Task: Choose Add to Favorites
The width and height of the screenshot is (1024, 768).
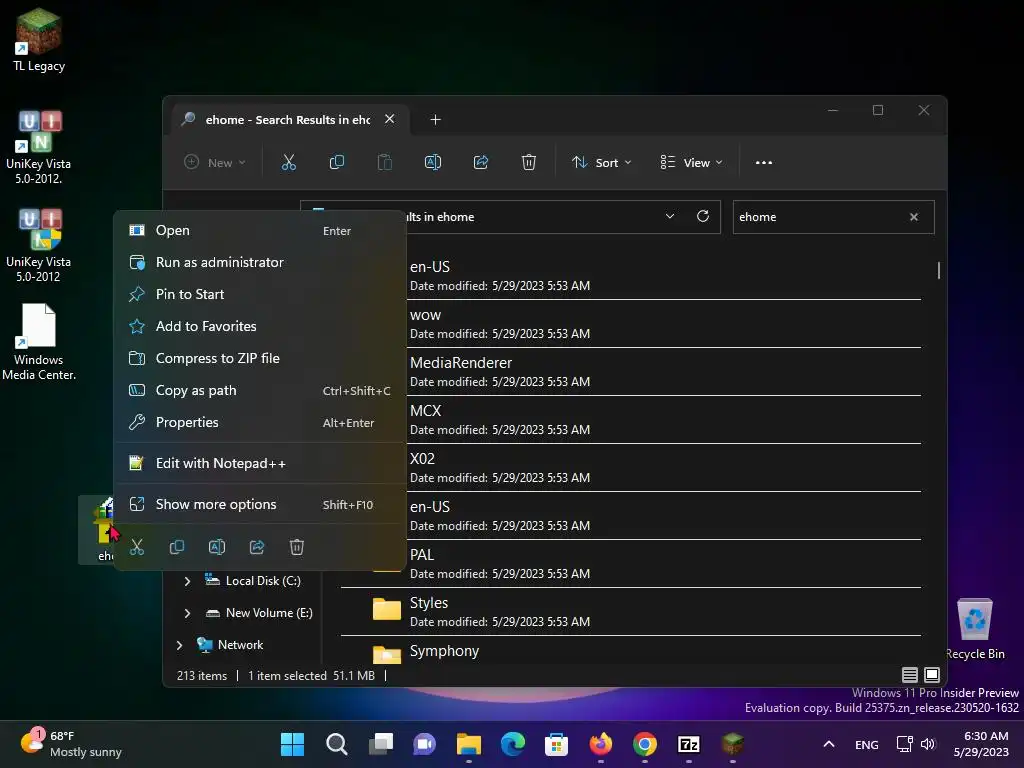Action: click(260, 327)
